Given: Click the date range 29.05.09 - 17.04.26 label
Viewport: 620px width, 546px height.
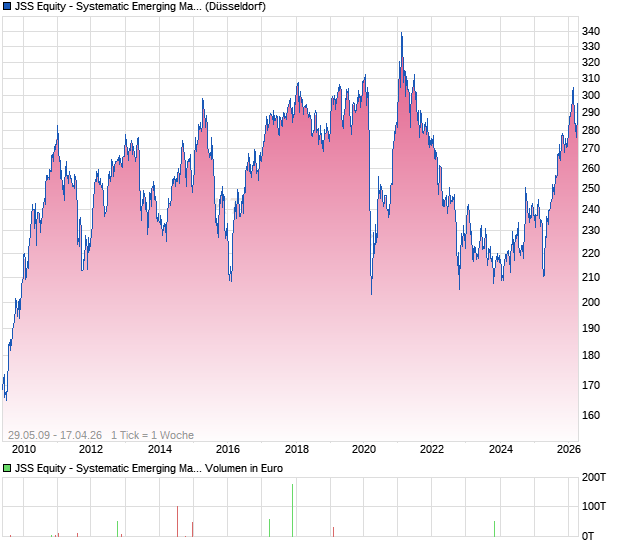Looking at the screenshot, I should [x=55, y=435].
